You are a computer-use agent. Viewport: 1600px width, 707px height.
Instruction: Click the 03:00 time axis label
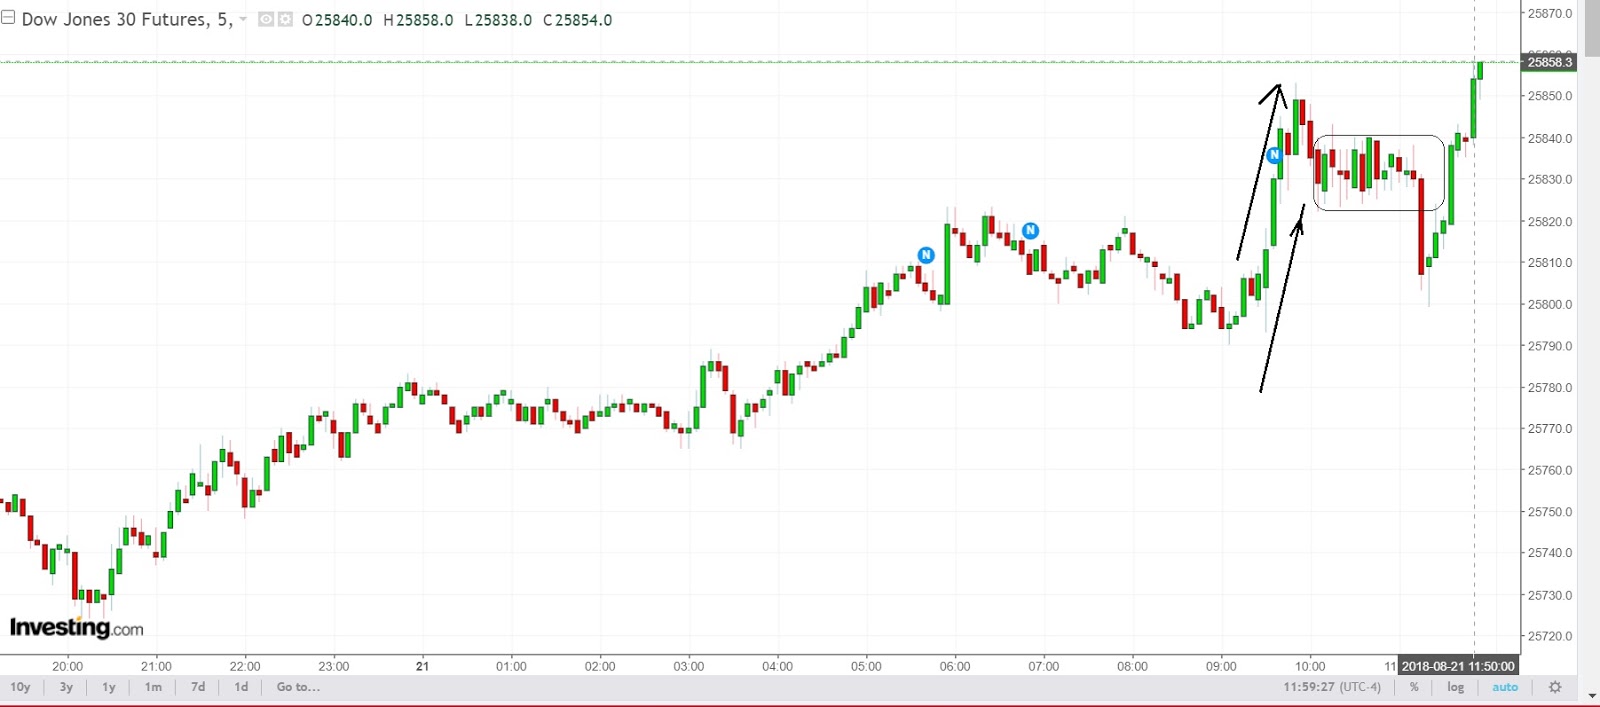689,666
